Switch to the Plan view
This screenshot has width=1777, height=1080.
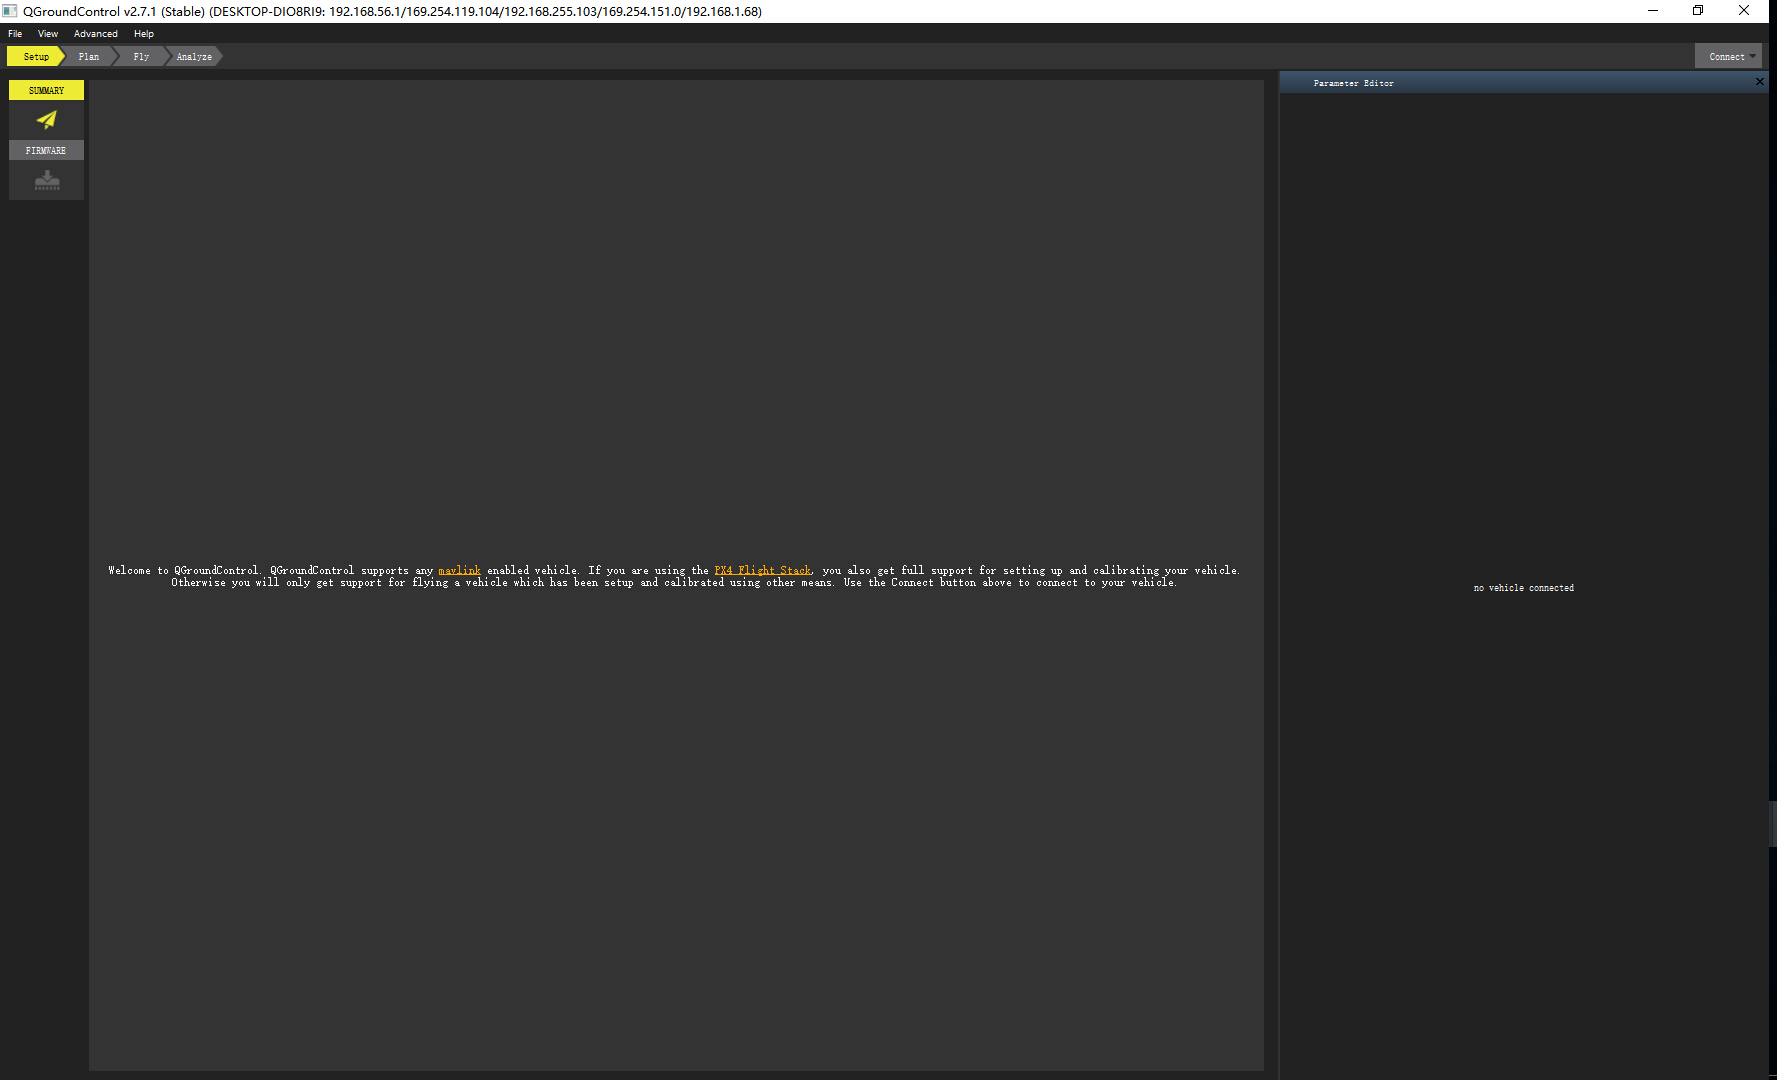pos(89,57)
